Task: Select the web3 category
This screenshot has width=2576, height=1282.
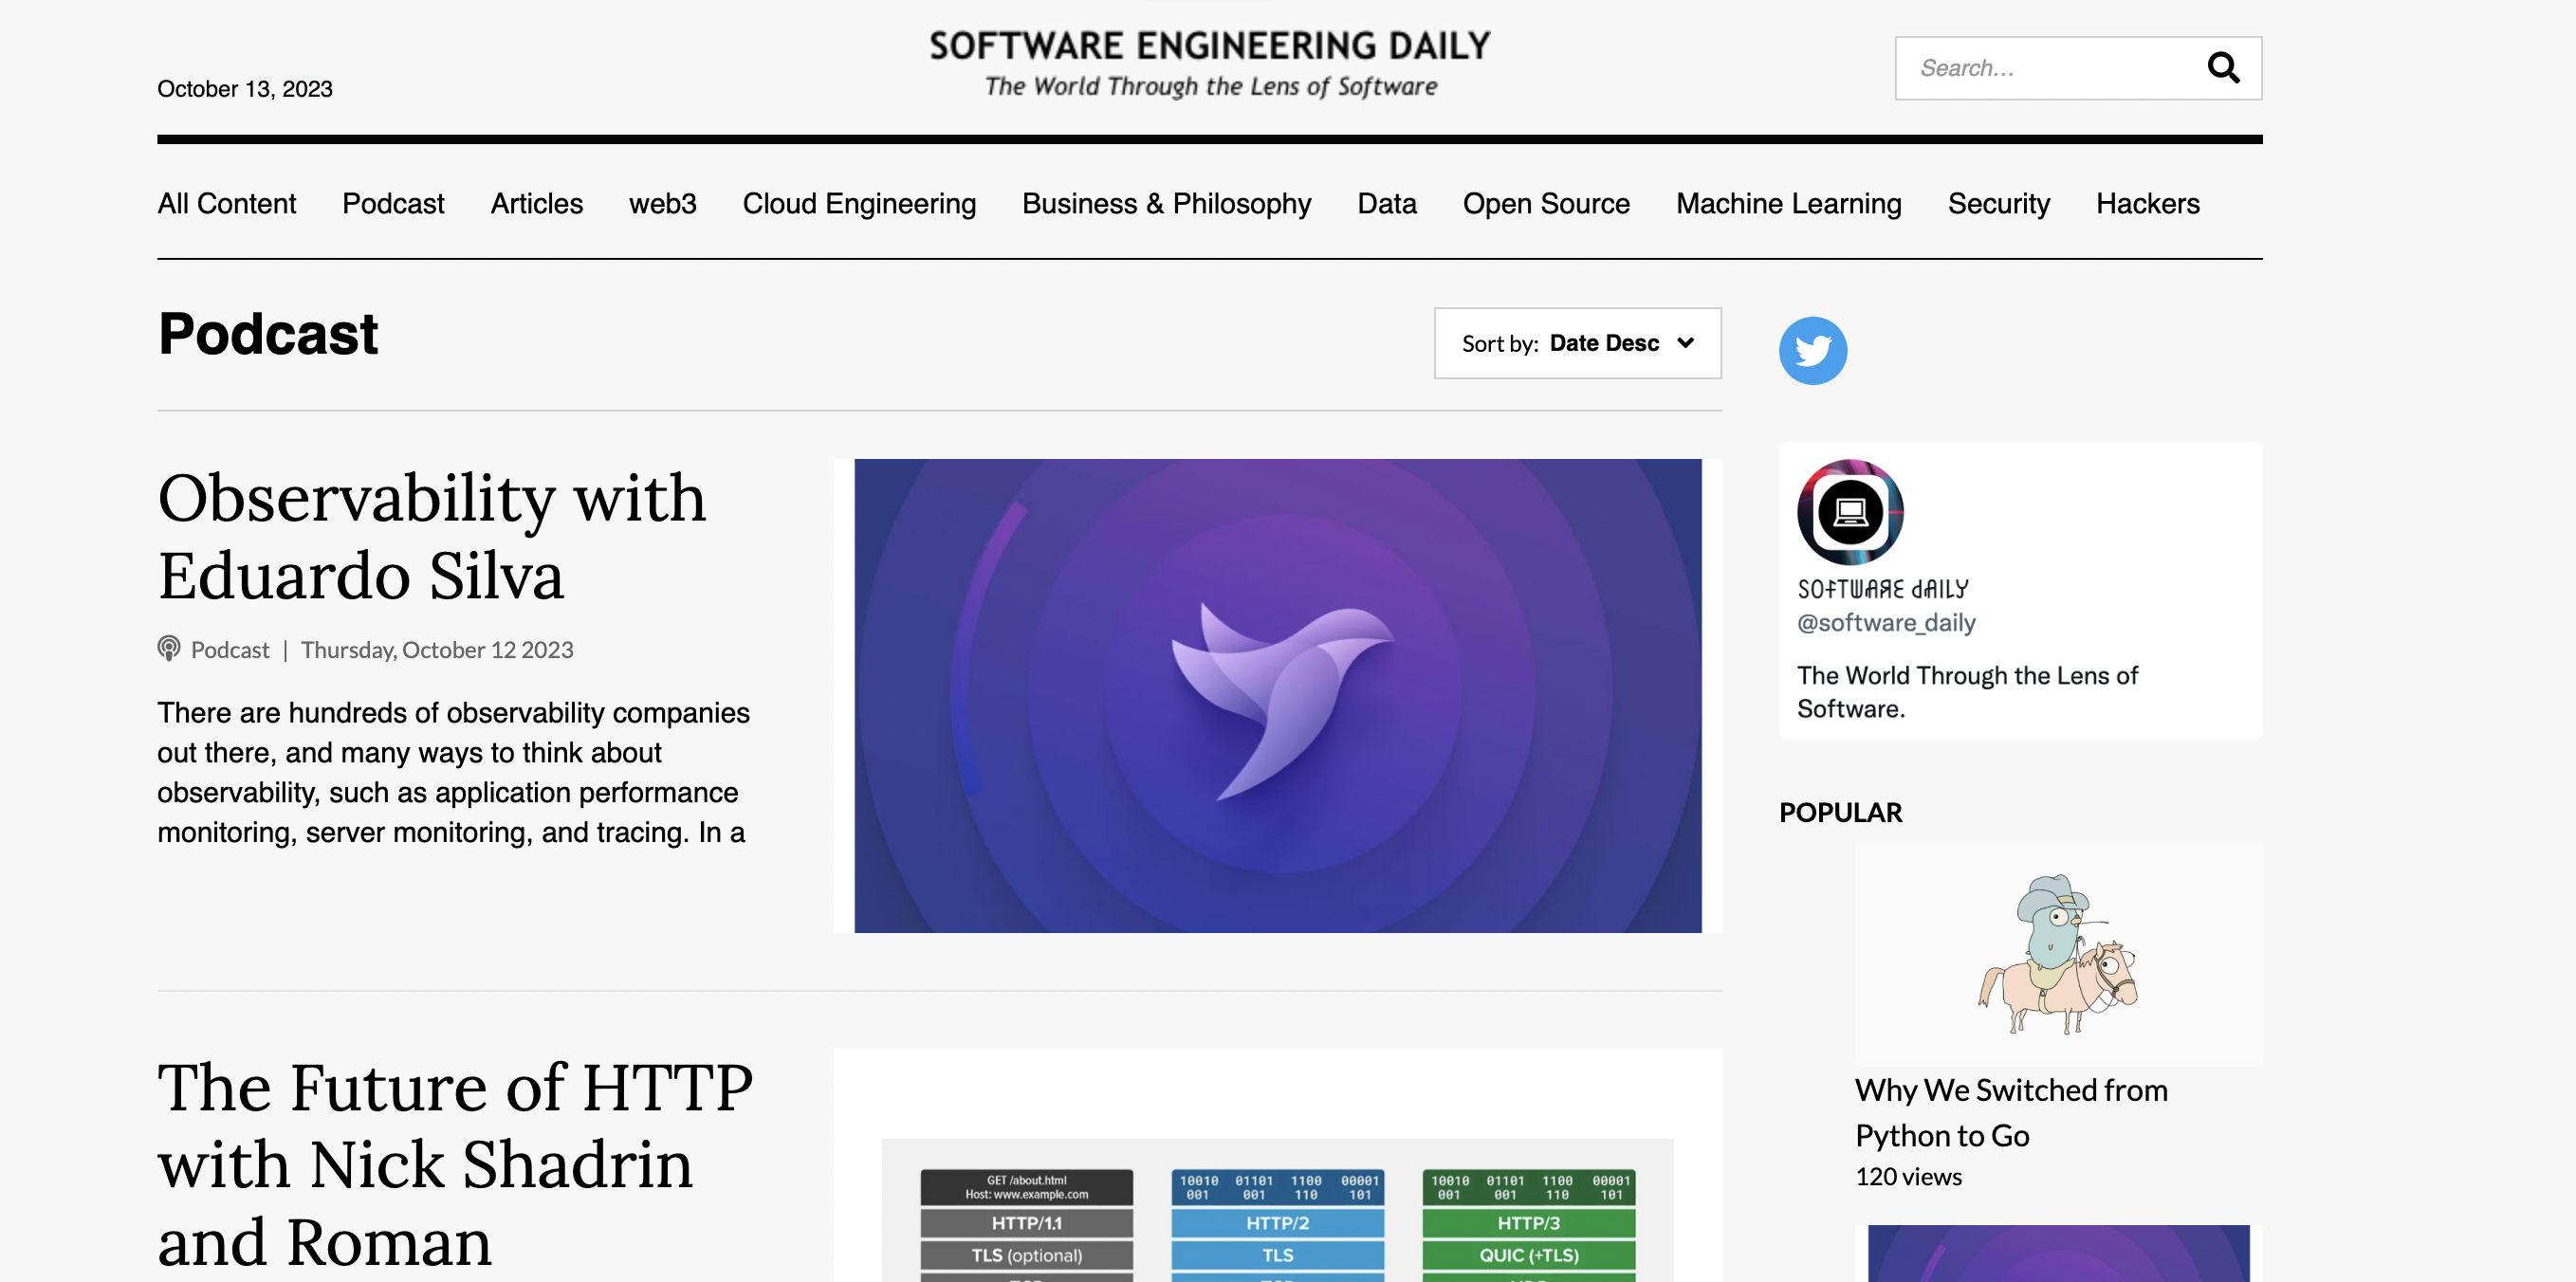Action: 662,204
